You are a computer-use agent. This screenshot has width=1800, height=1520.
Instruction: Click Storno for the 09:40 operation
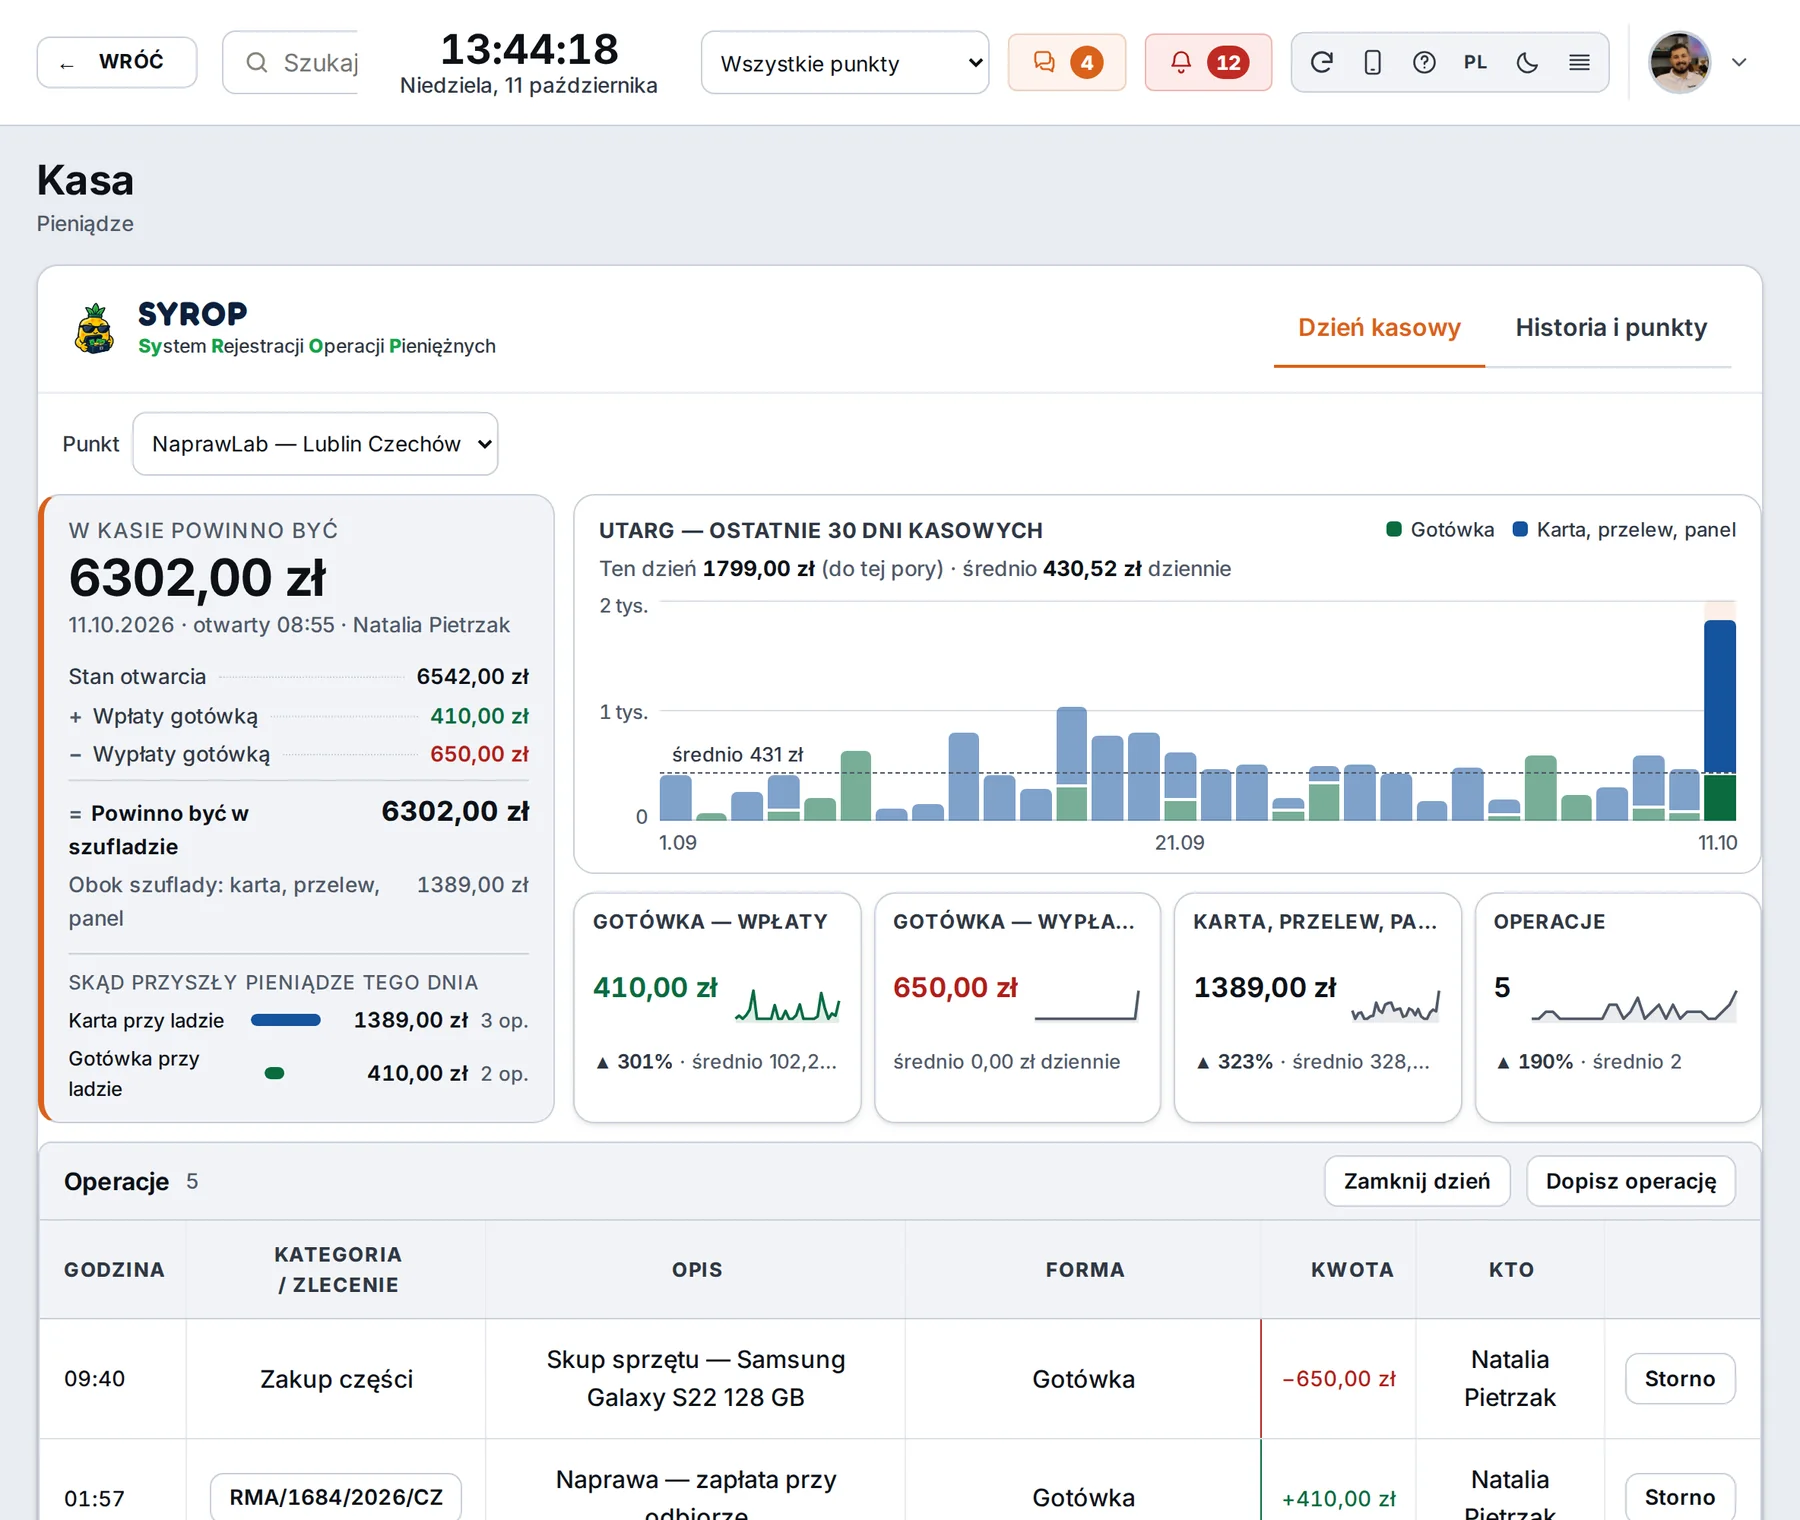click(x=1680, y=1379)
